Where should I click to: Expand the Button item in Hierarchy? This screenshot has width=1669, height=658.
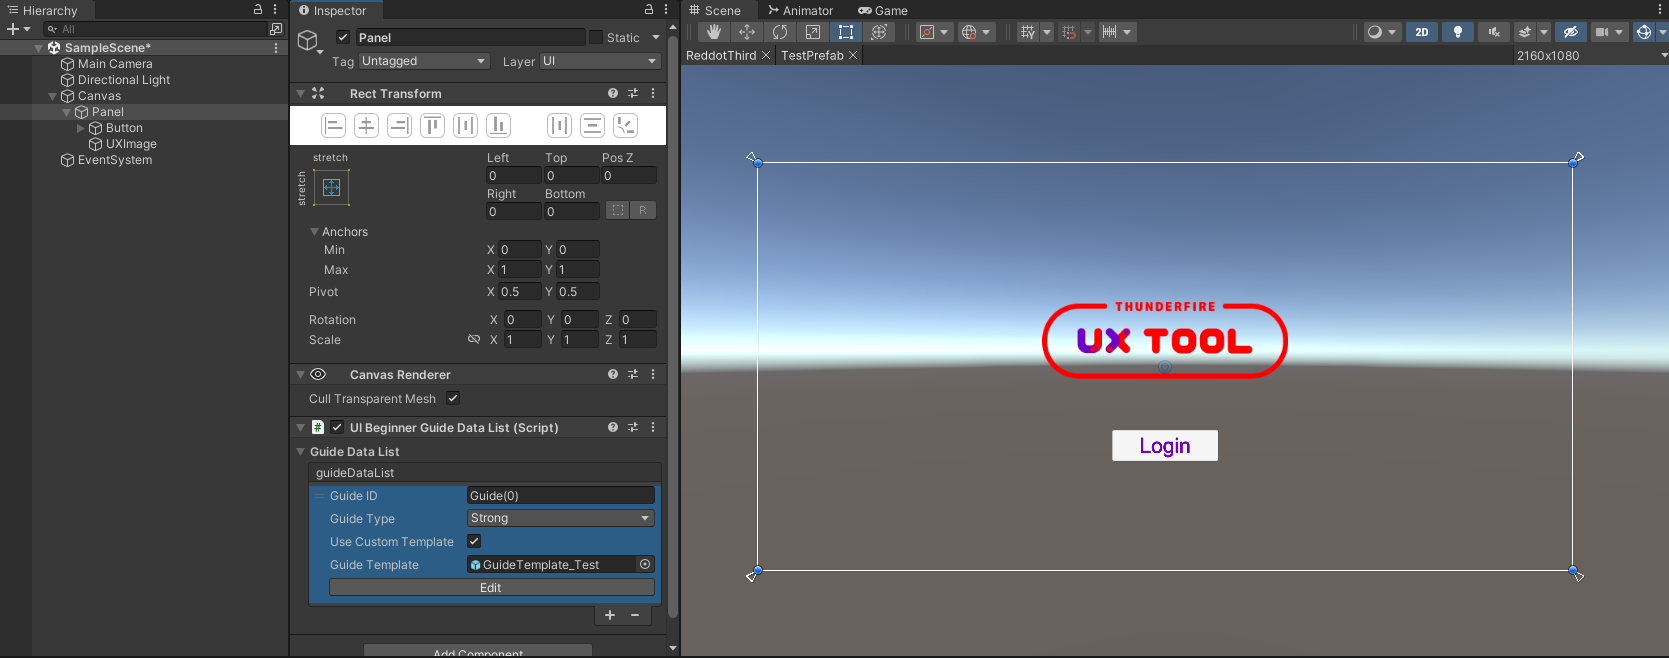[x=81, y=128]
